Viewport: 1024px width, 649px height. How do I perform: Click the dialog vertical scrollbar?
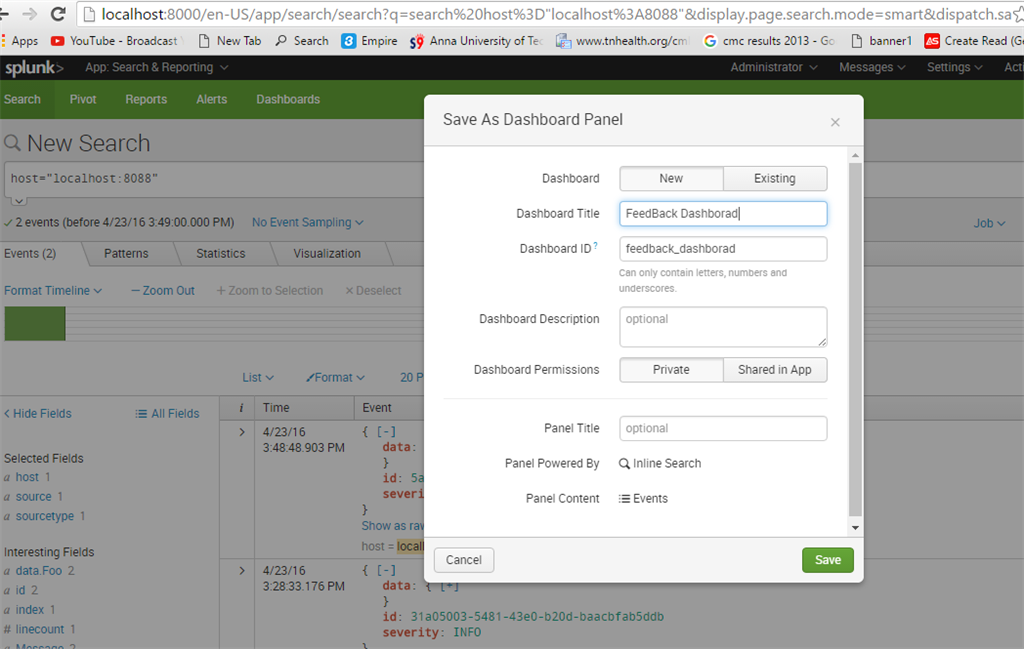(856, 340)
